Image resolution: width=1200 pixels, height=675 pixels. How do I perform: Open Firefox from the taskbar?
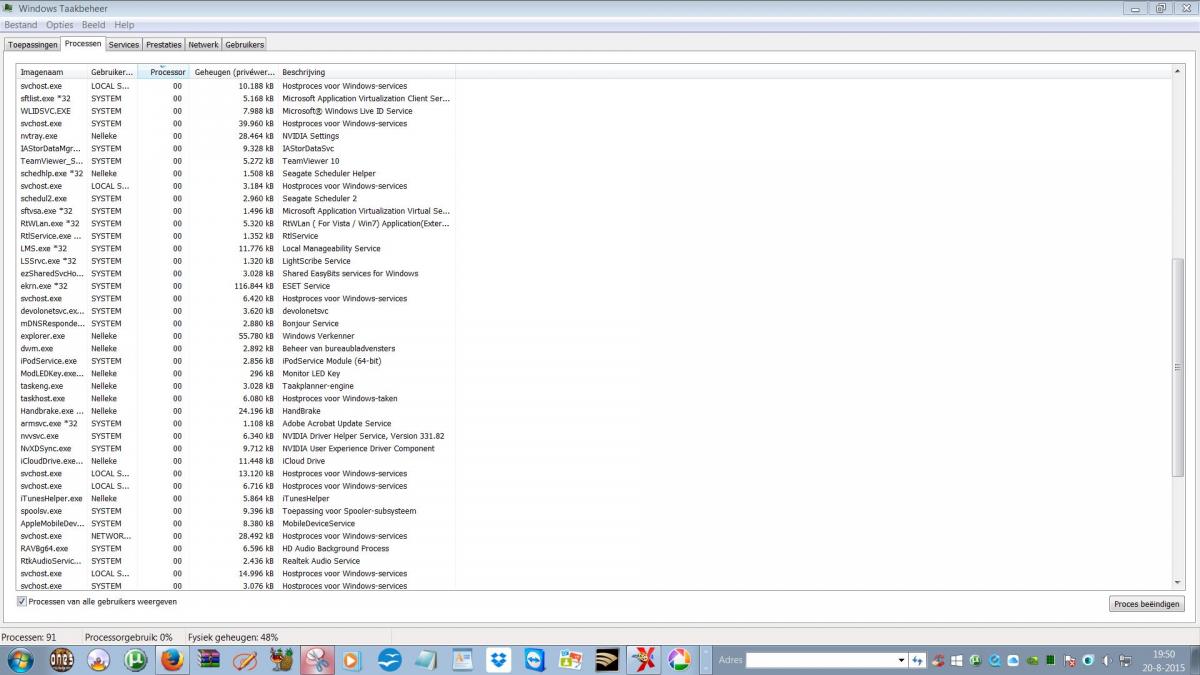point(172,660)
